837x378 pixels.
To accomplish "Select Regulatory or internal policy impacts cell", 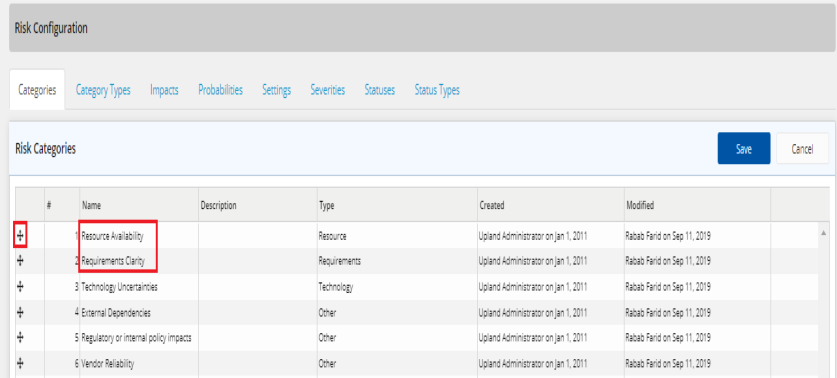I will tap(139, 338).
